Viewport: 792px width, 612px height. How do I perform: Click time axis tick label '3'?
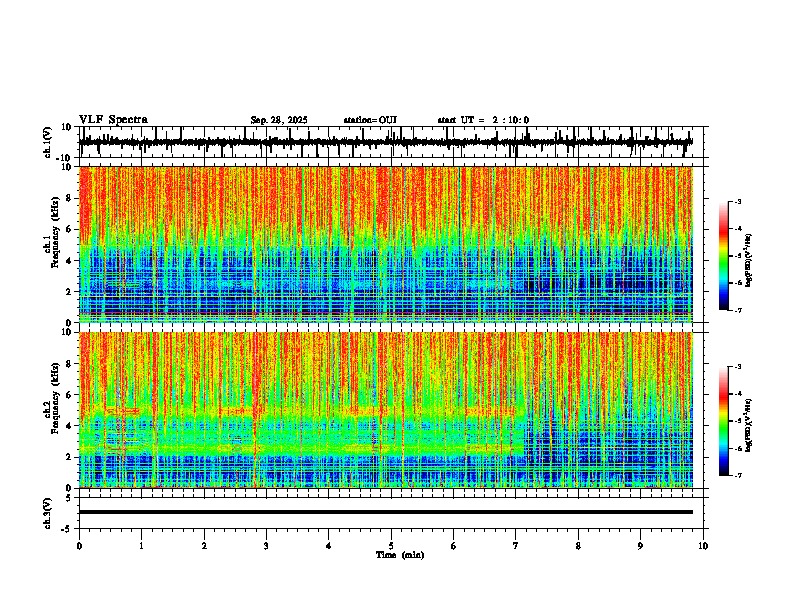266,545
